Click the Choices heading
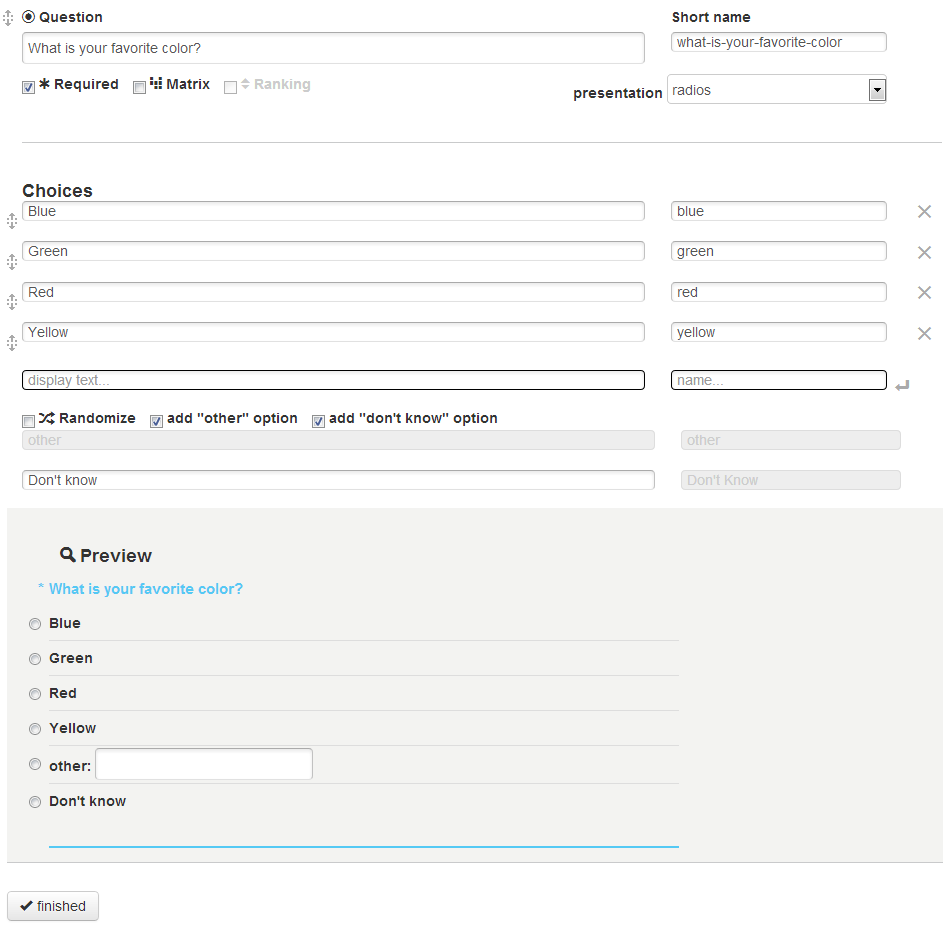This screenshot has width=943, height=929. pyautogui.click(x=57, y=191)
